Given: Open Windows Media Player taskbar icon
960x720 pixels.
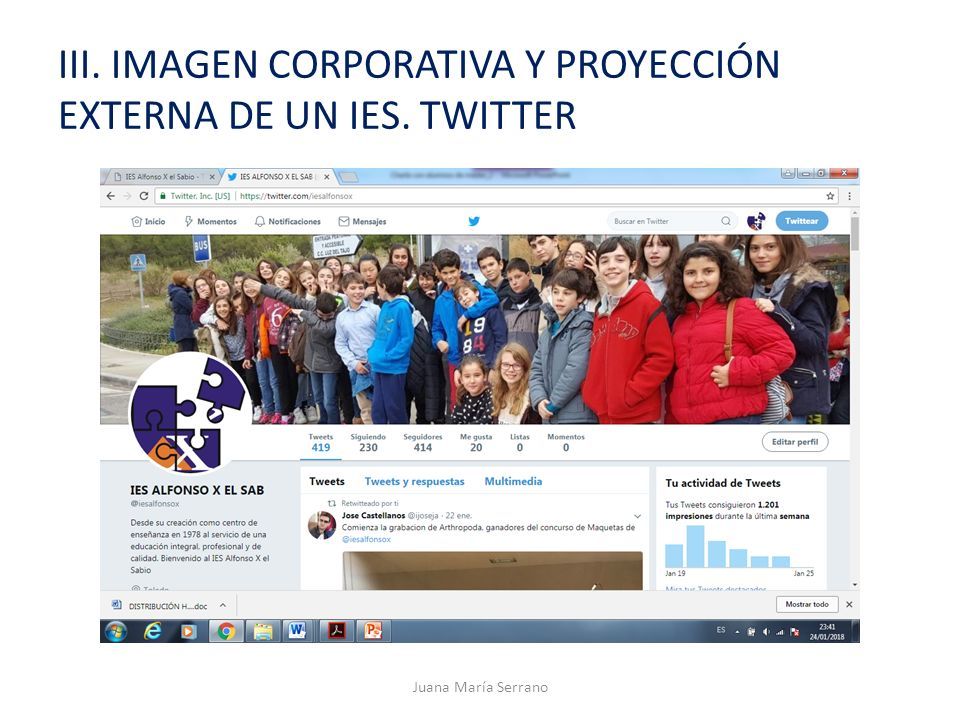Looking at the screenshot, I should [x=189, y=631].
